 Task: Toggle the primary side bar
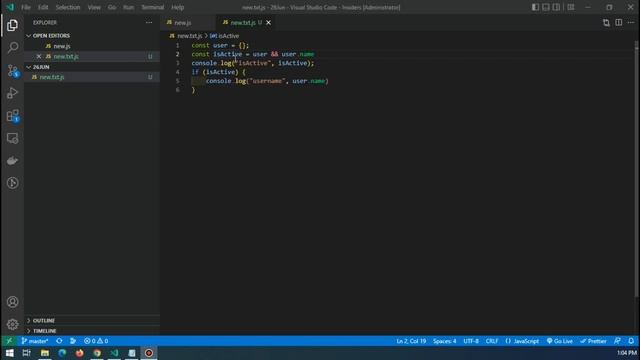[535, 7]
